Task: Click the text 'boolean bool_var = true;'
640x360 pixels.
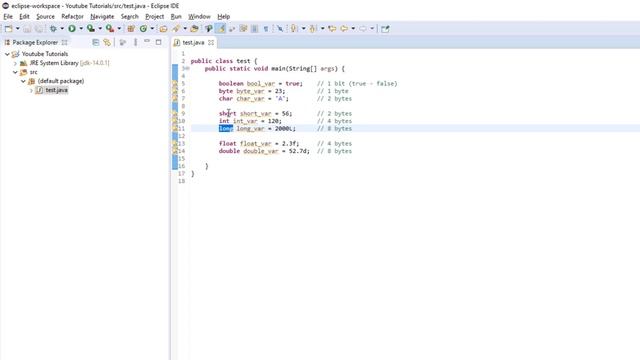Action: pos(260,84)
